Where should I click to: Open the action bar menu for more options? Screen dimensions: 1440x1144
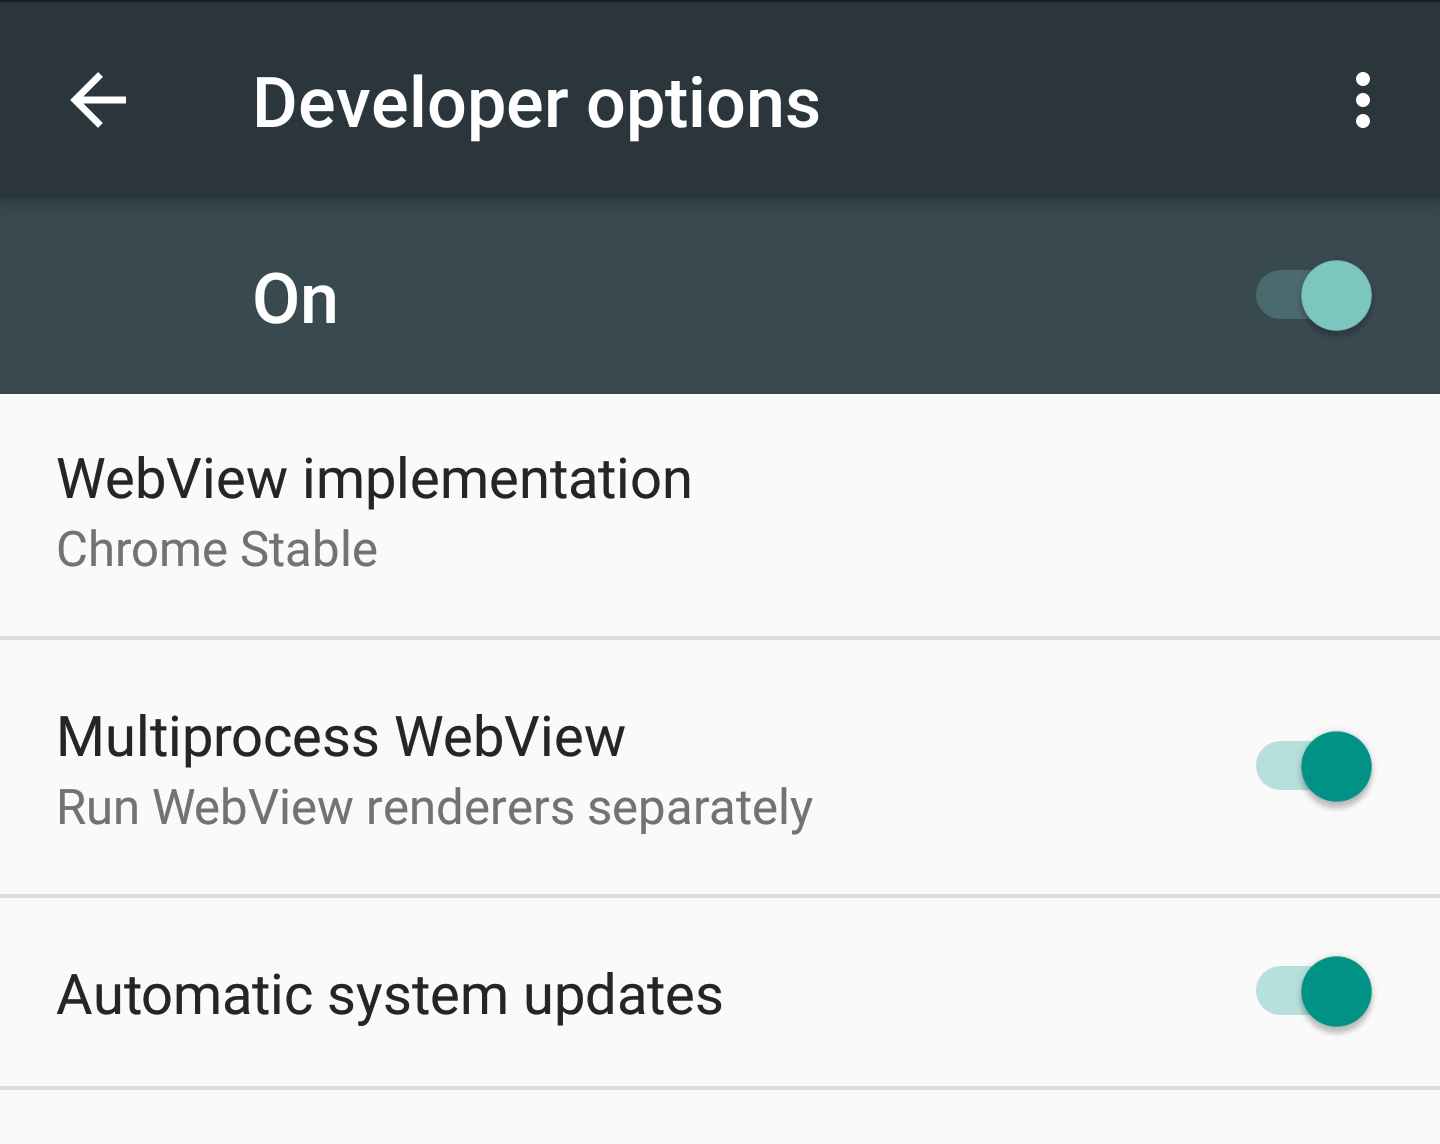click(1364, 100)
